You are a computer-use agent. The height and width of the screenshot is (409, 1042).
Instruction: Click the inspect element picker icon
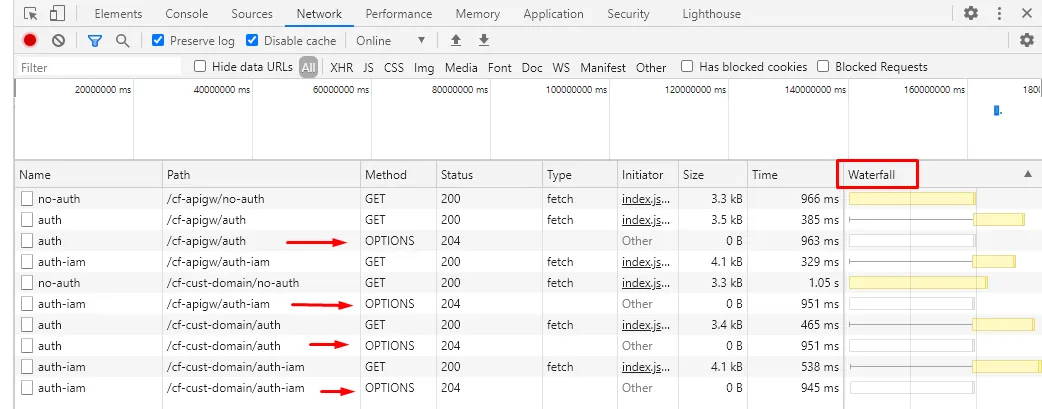tap(30, 14)
